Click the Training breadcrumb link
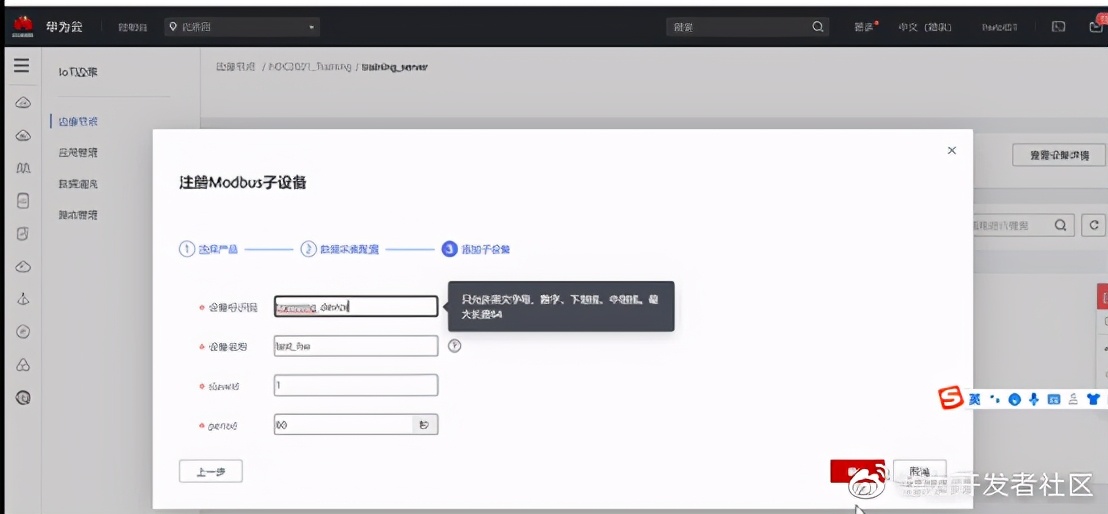Image resolution: width=1108 pixels, height=514 pixels. pos(310,66)
